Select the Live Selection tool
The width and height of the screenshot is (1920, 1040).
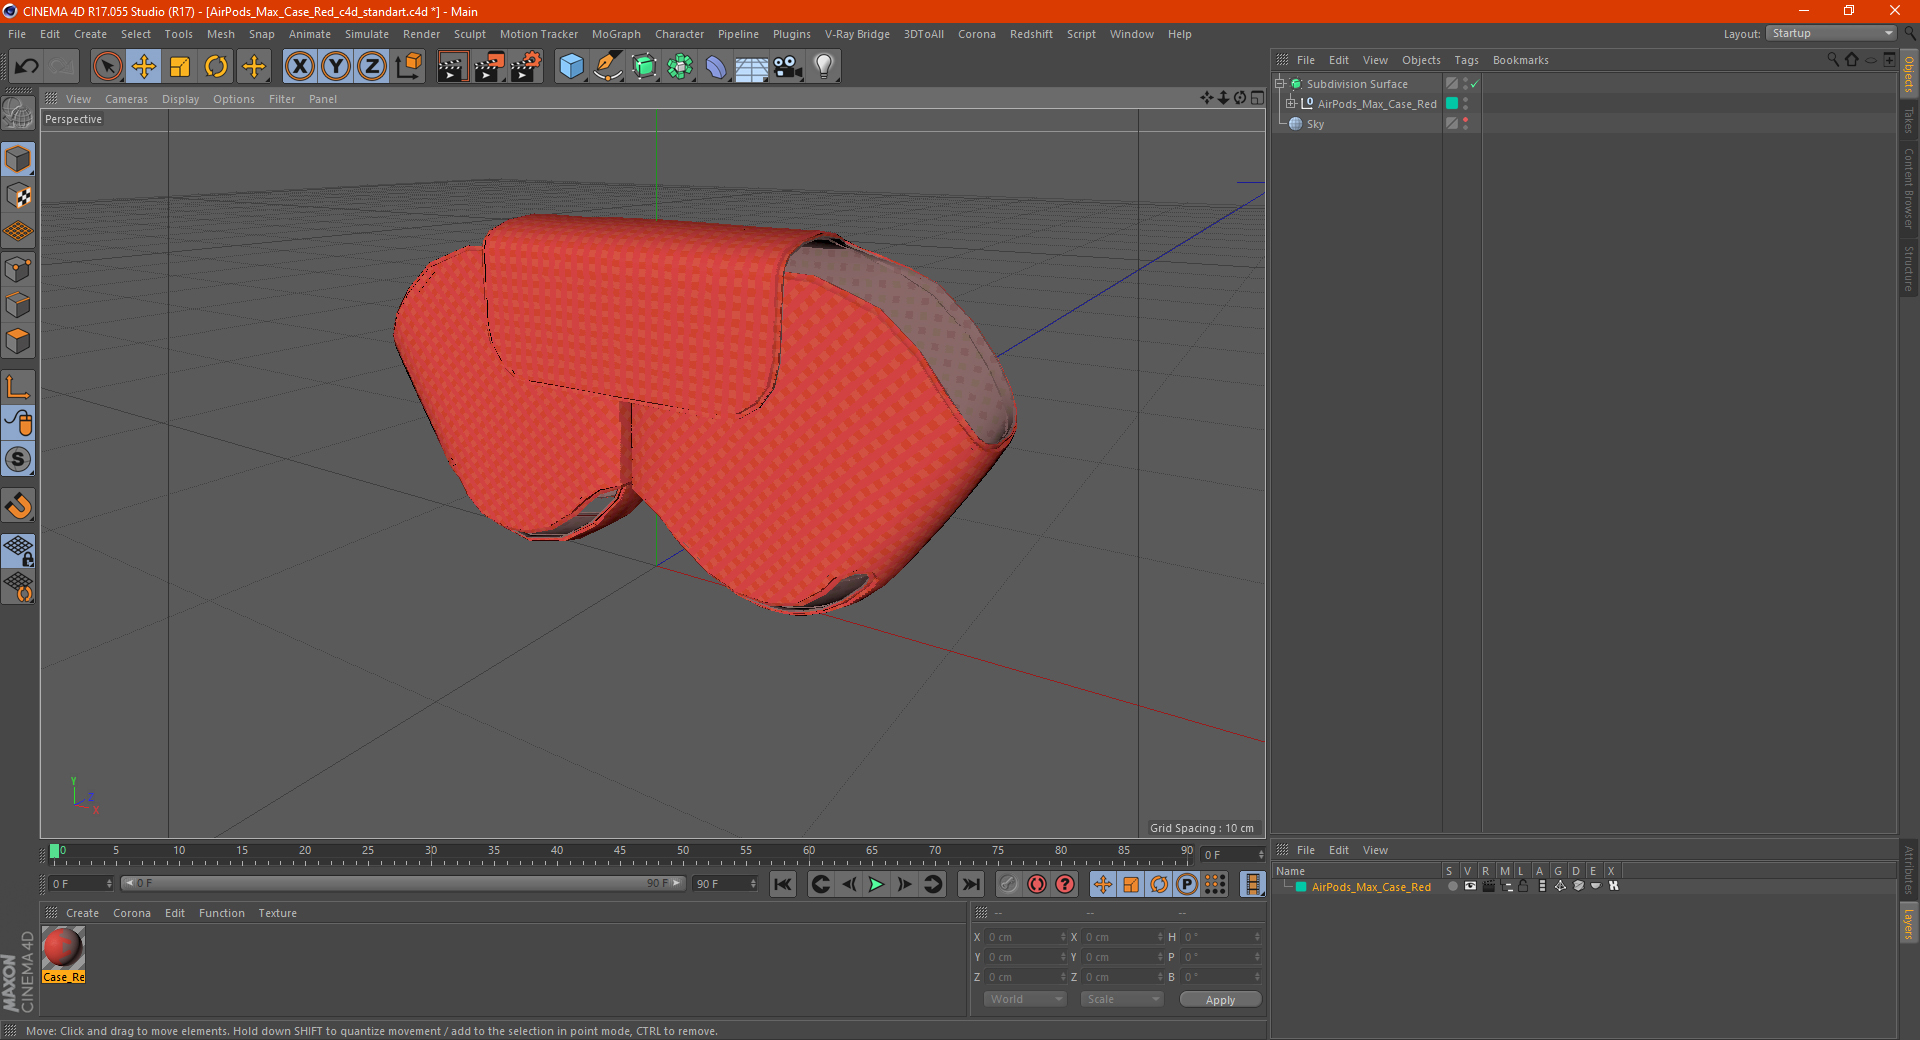point(107,67)
